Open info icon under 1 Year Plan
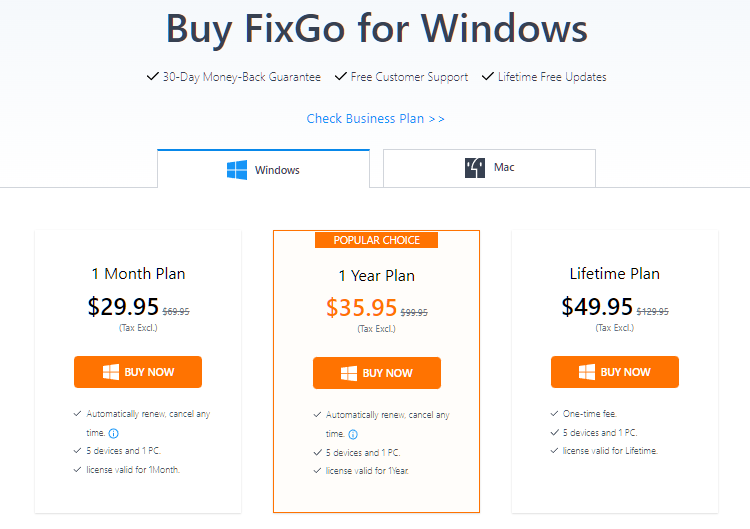Image resolution: width=750 pixels, height=529 pixels. pos(353,434)
